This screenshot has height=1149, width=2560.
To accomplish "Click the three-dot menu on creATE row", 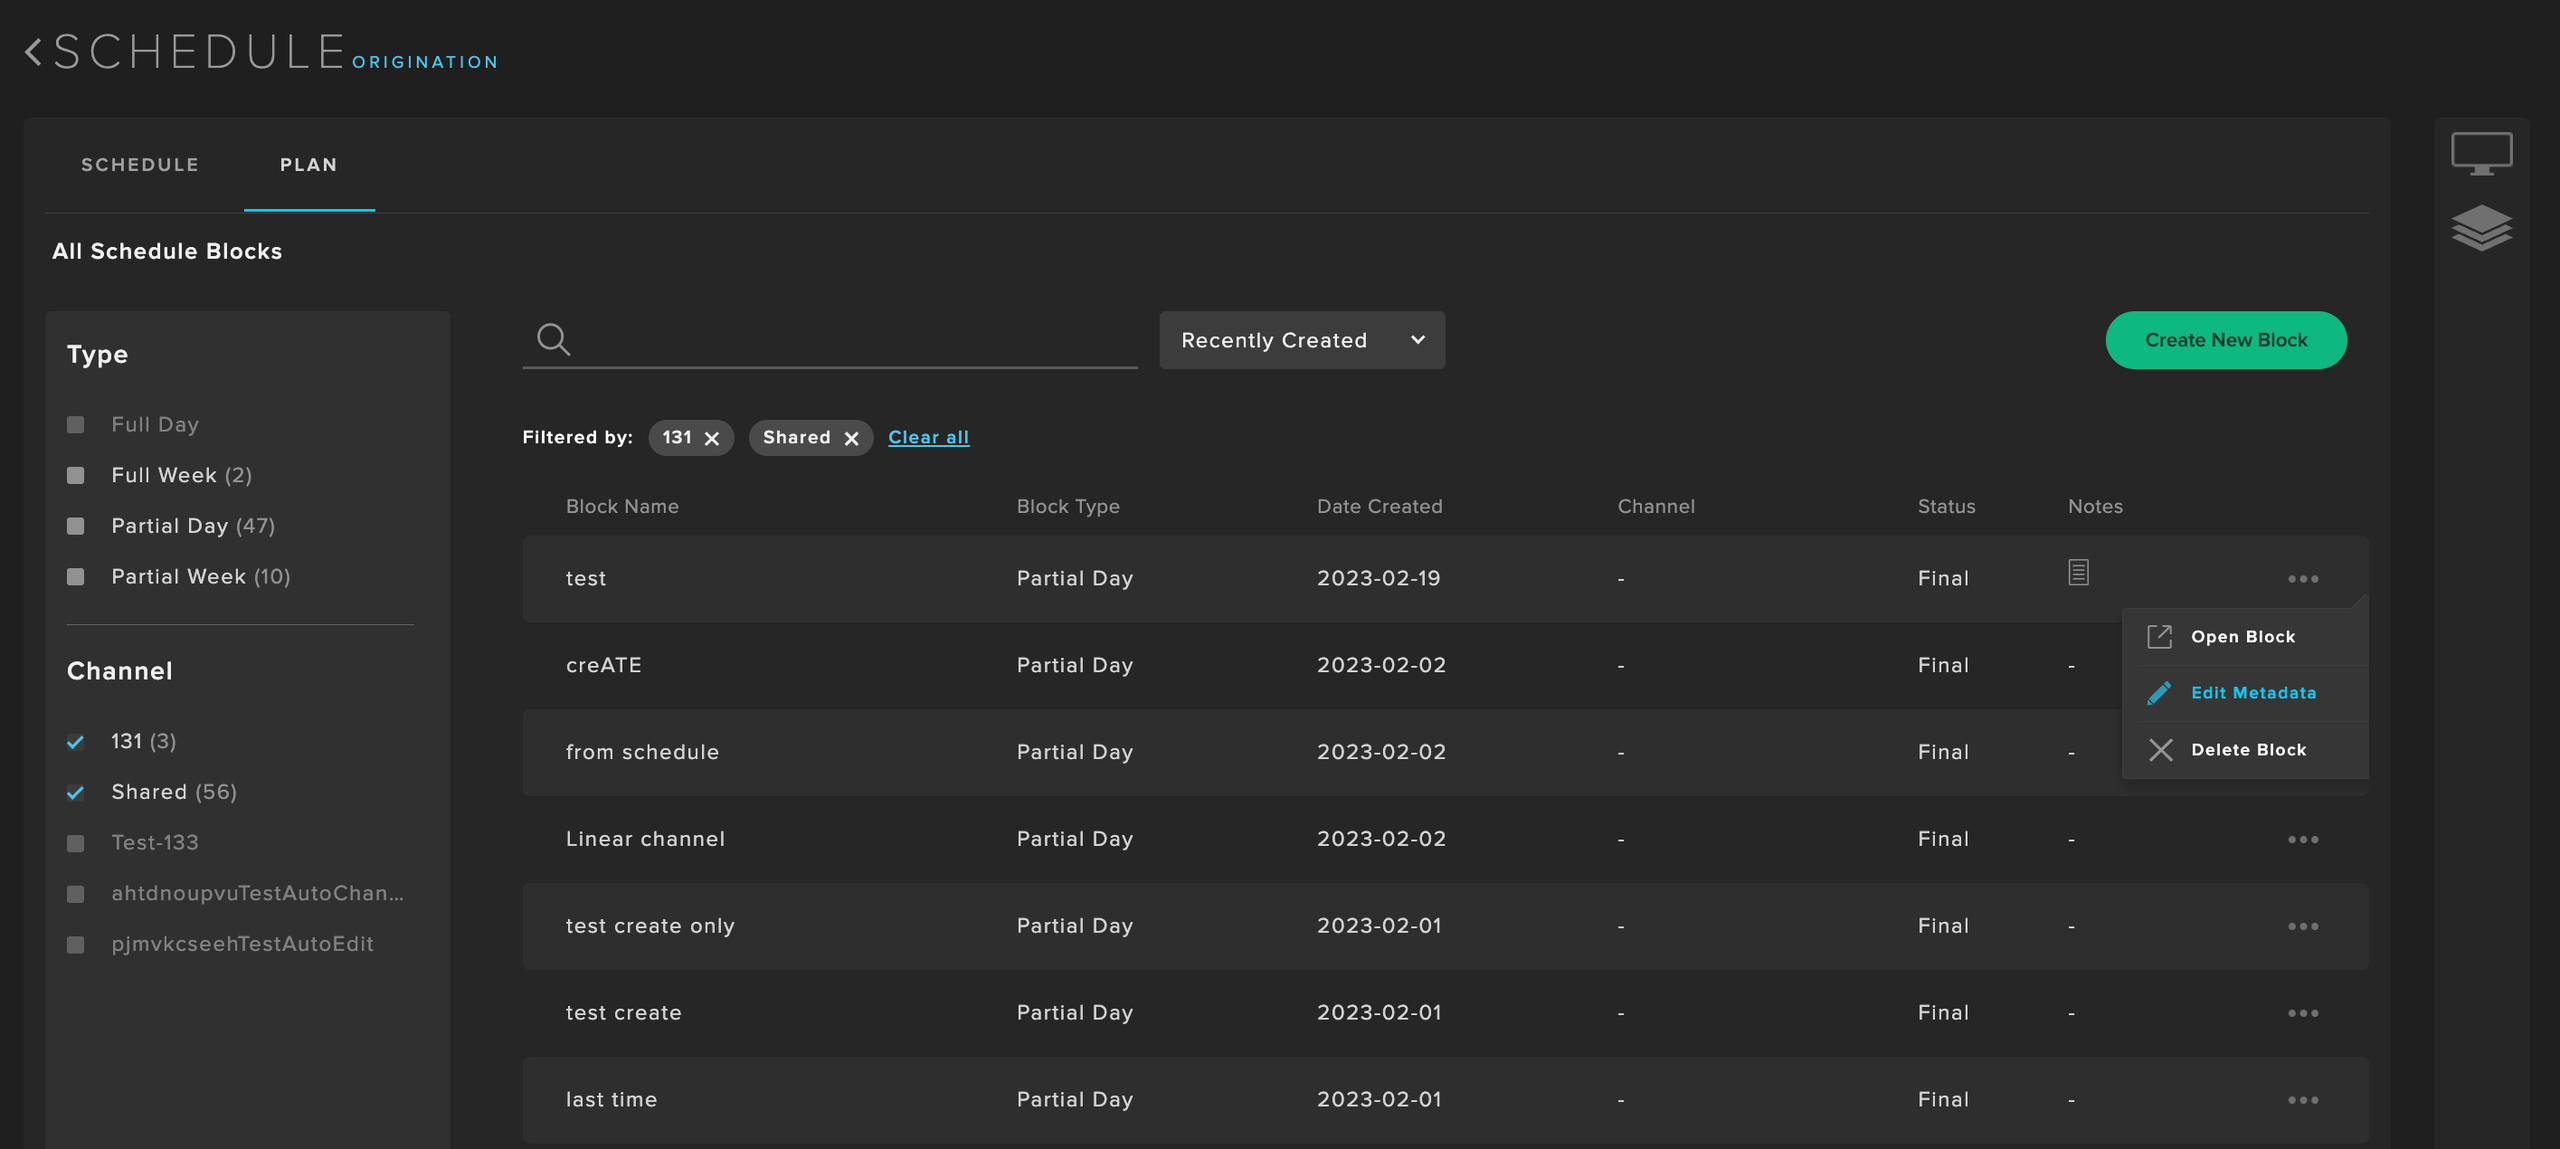I will pyautogui.click(x=2304, y=664).
